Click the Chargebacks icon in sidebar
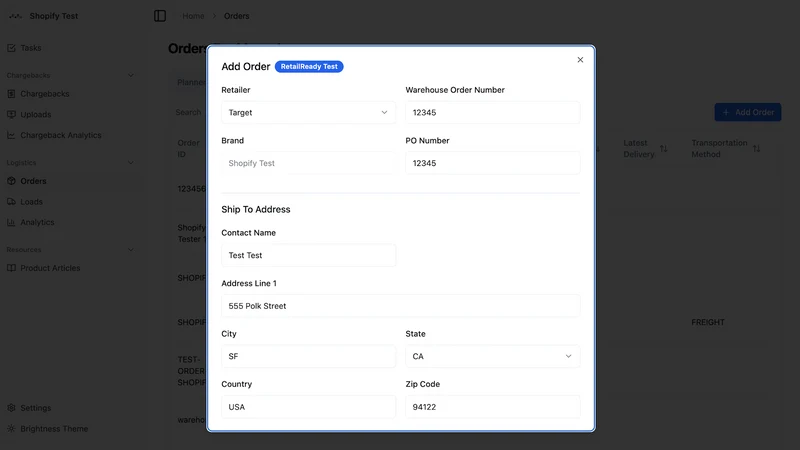Viewport: 800px width, 450px height. point(11,94)
